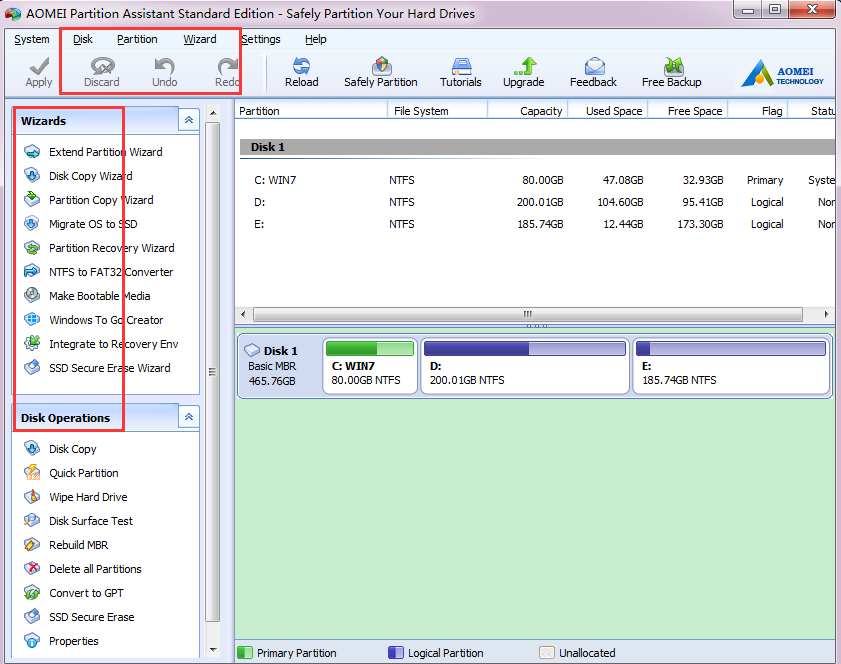Open the Settings menu
The height and width of the screenshot is (664, 841).
(261, 39)
